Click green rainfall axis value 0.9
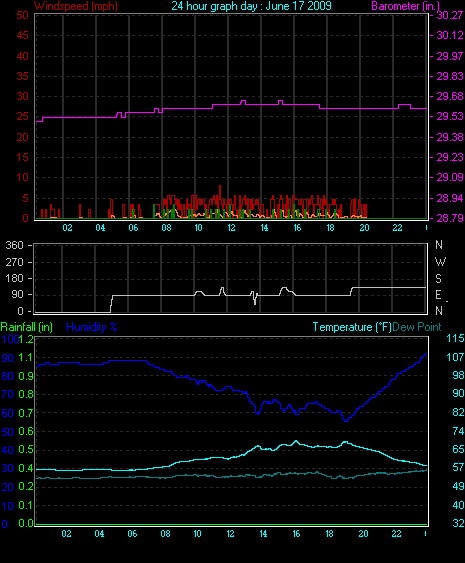465x563 pixels. (25, 376)
